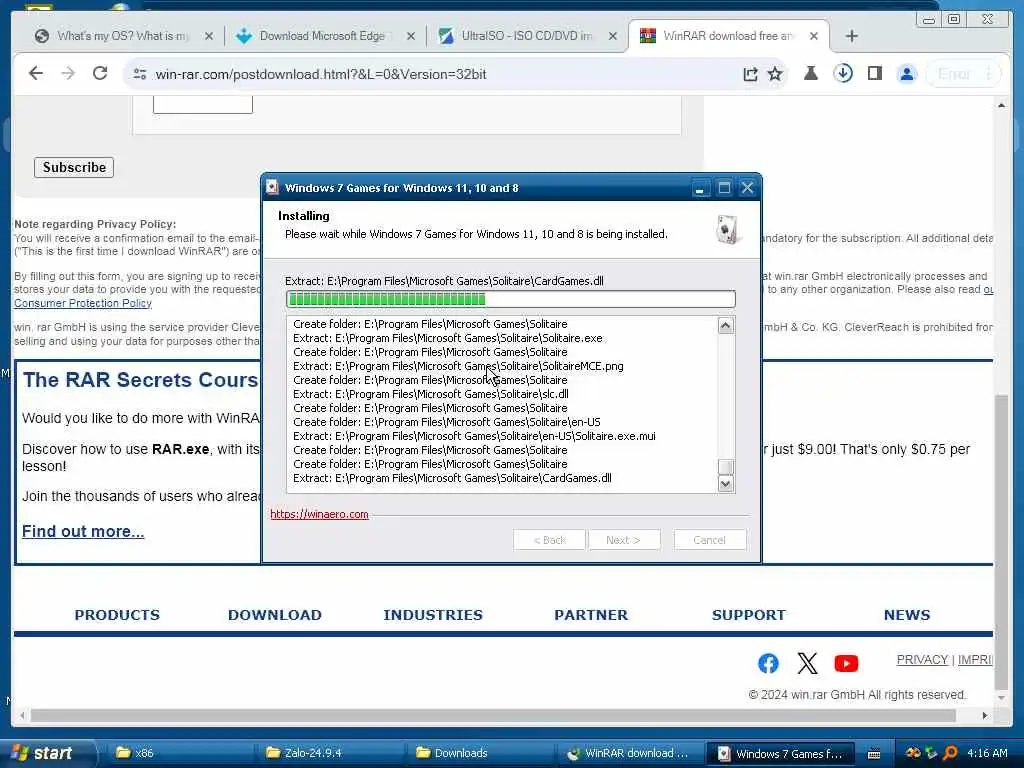Close the What's my OS tab
The width and height of the screenshot is (1024, 768).
209,37
